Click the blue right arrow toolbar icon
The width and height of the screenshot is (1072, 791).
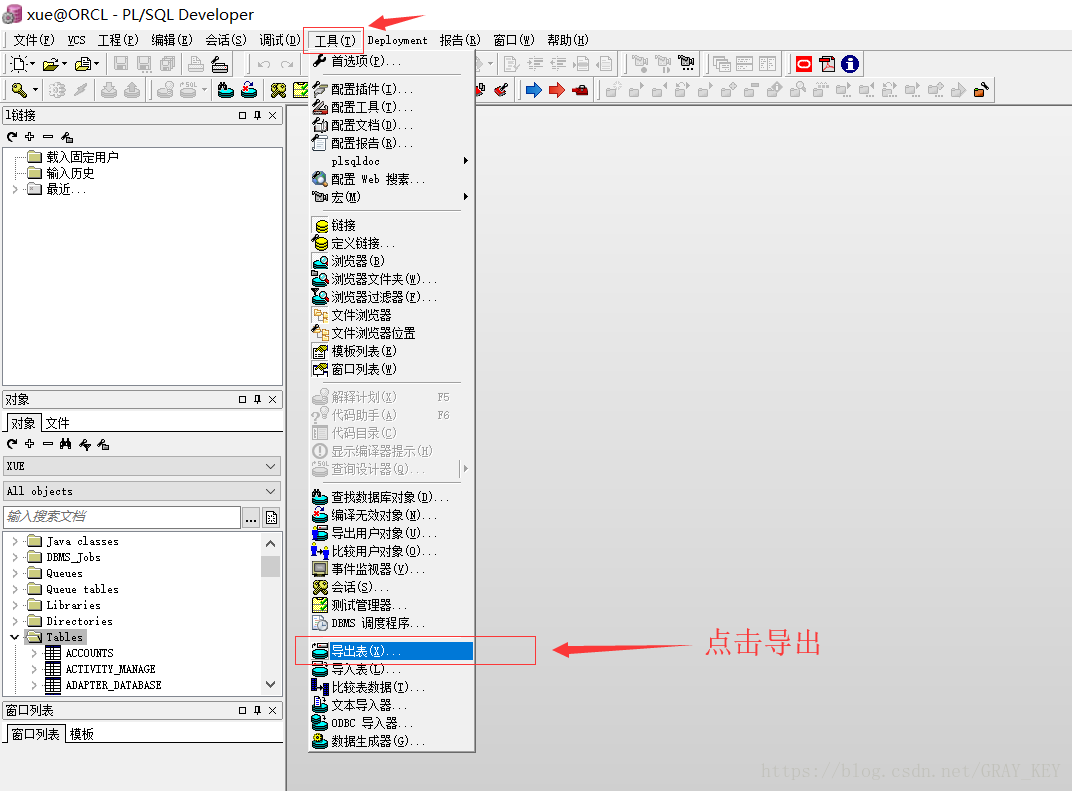(x=534, y=90)
